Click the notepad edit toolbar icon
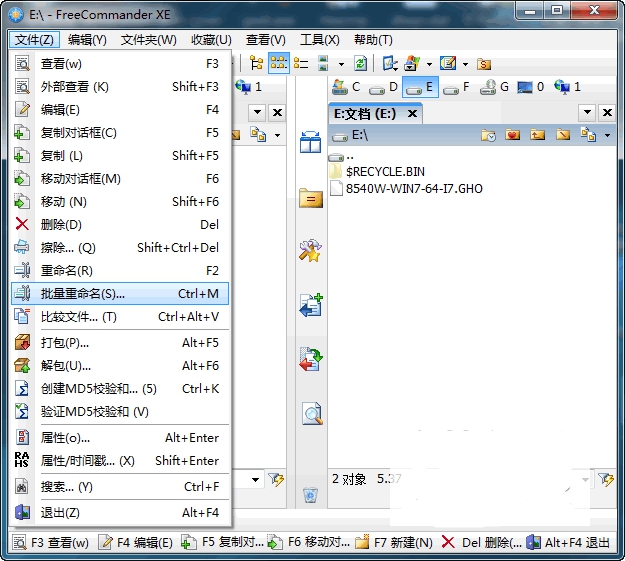Screen dimensions: 625x561 (448, 63)
